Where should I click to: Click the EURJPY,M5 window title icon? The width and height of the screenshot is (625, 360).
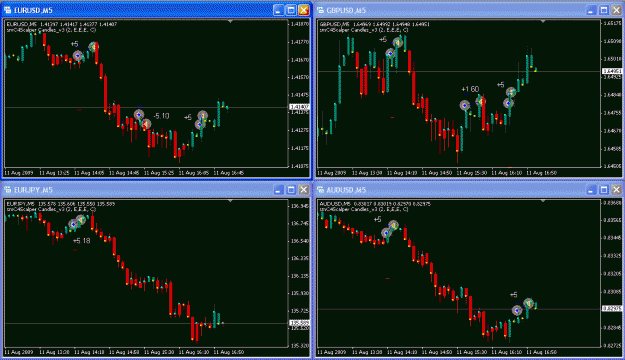[x=8, y=190]
